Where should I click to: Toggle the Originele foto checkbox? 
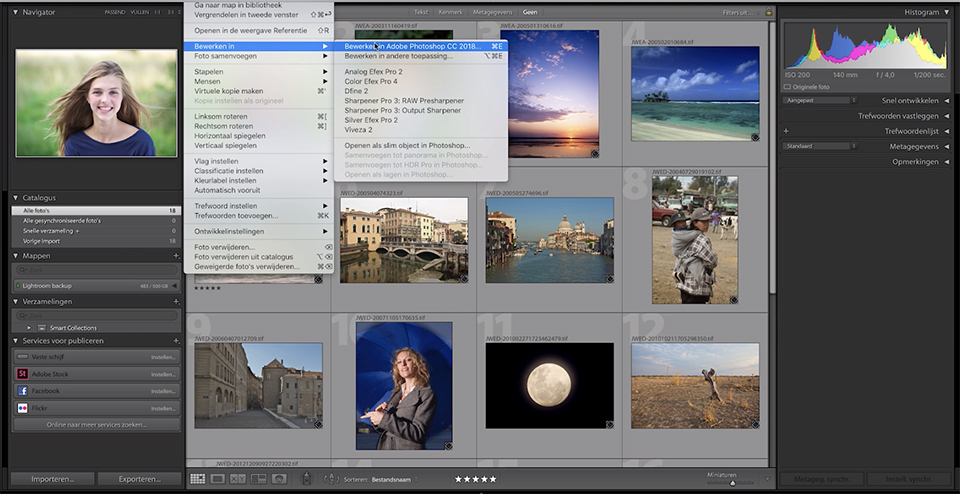tap(787, 87)
